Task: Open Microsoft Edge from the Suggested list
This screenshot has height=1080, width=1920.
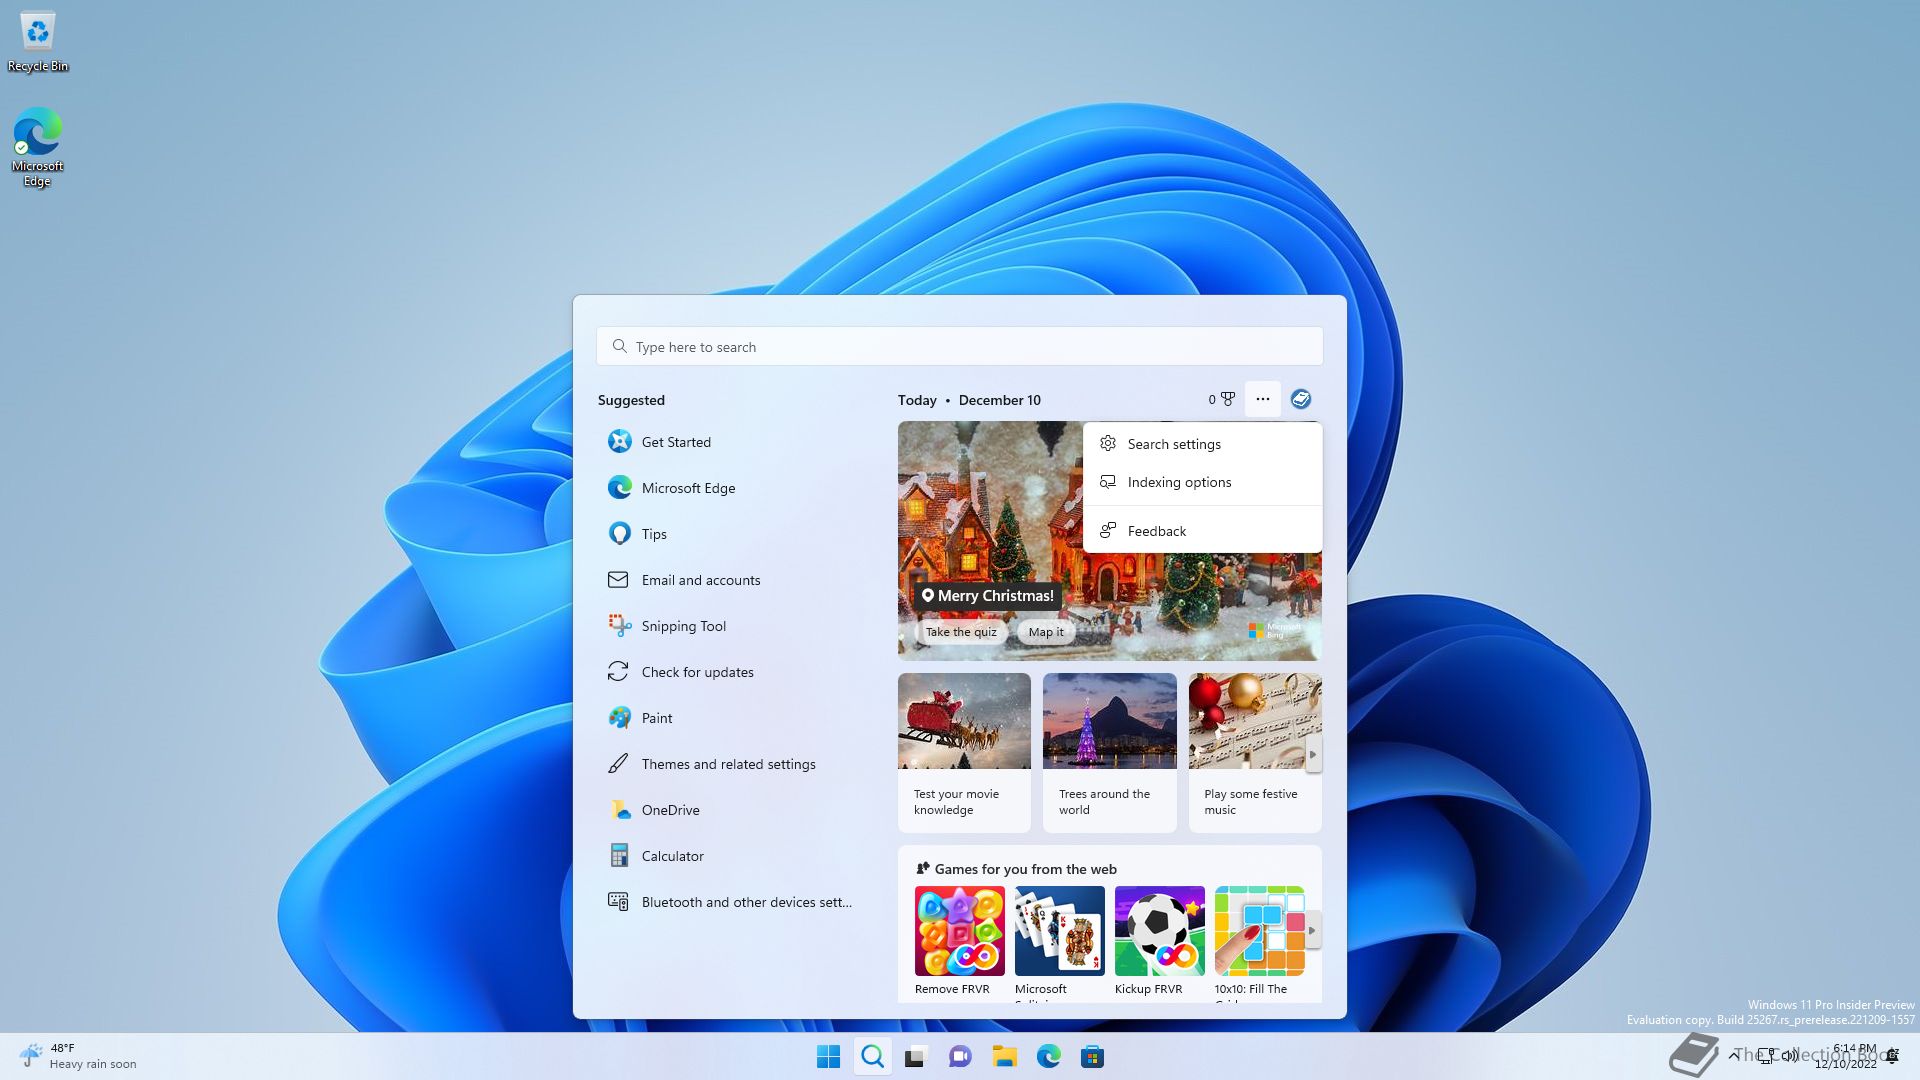Action: point(730,488)
